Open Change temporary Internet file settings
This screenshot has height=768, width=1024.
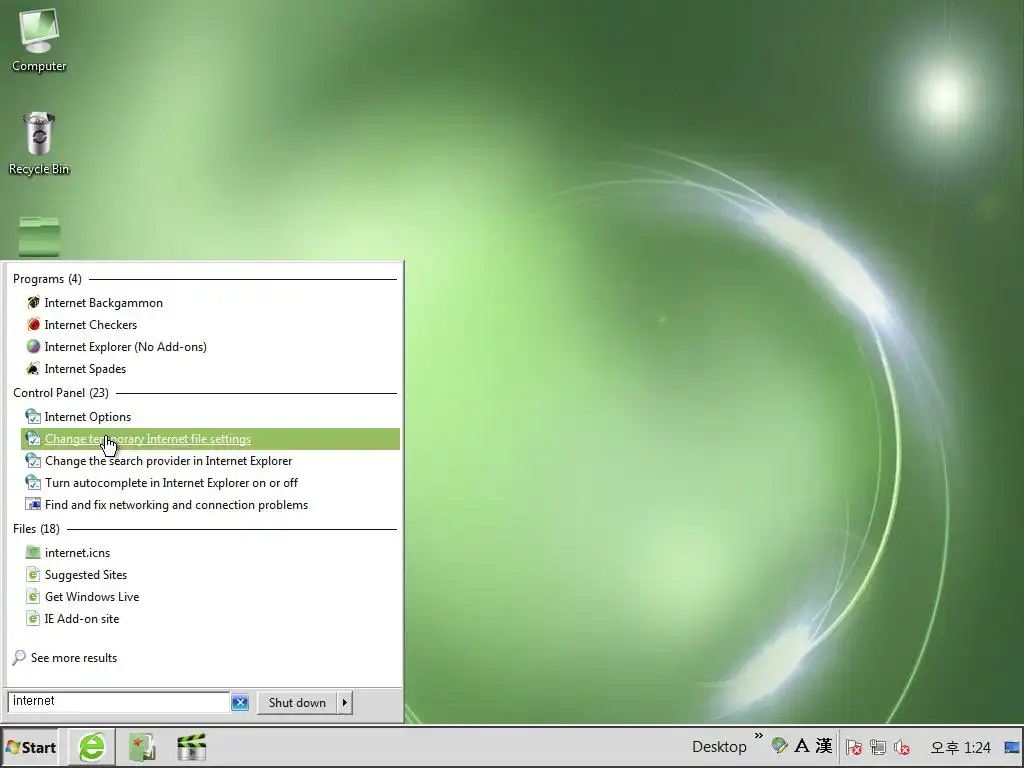click(x=210, y=439)
